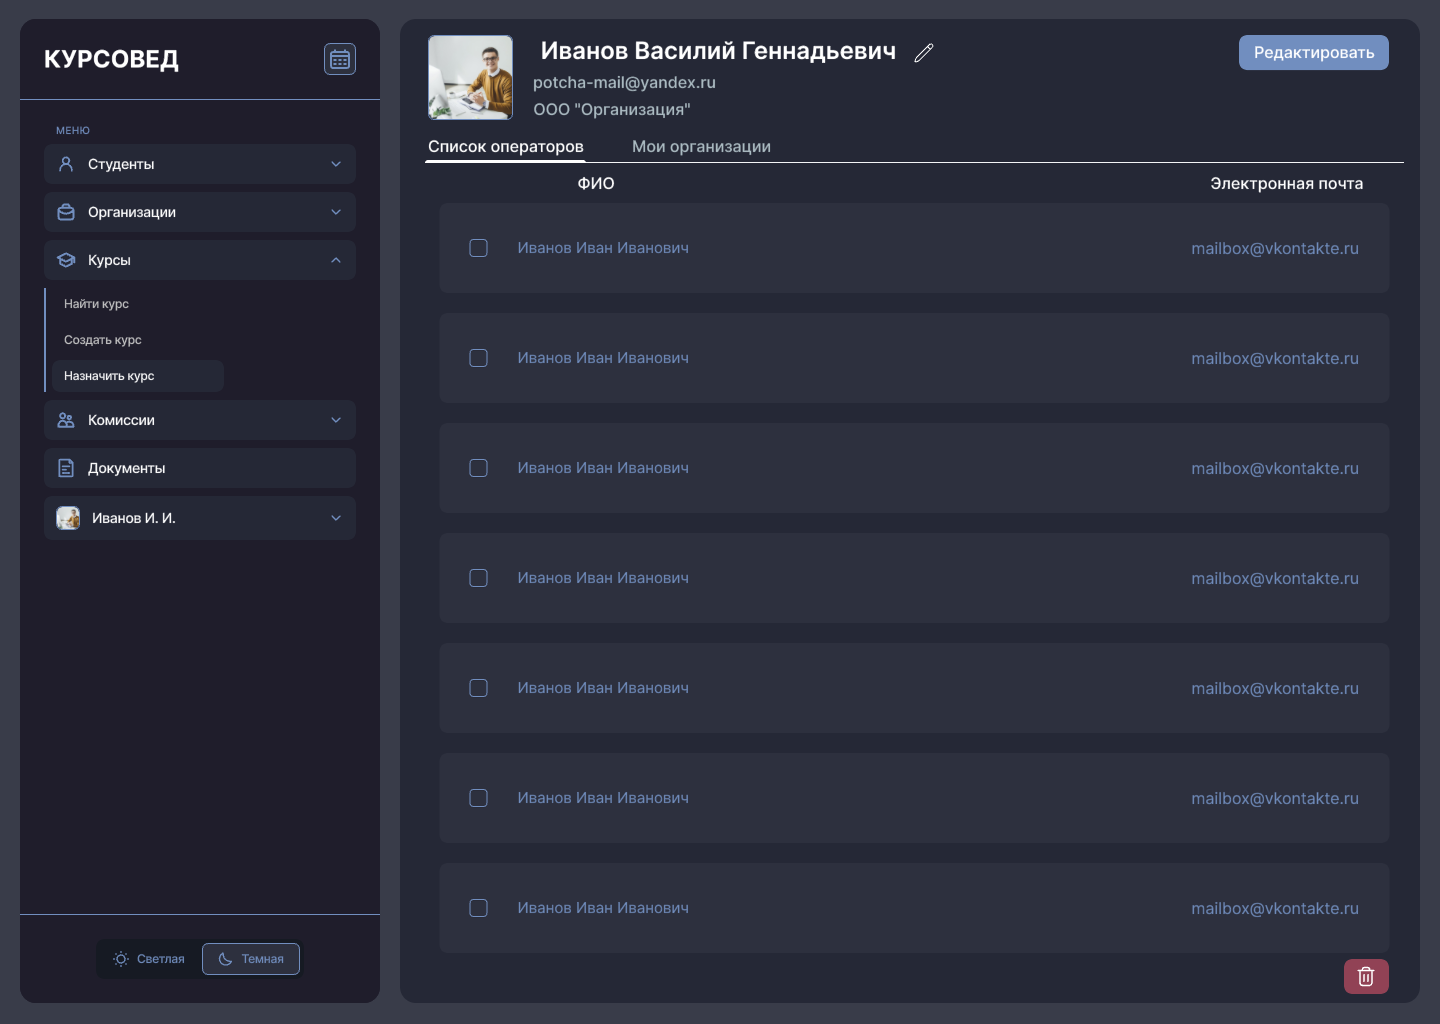Viewport: 1440px width, 1024px height.
Task: Collapse the Курсы section chevron
Action: click(x=336, y=260)
